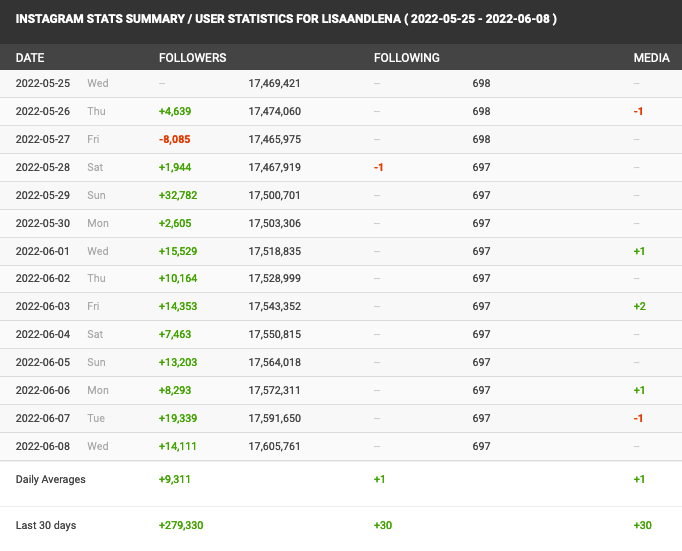This screenshot has width=682, height=551.
Task: Select the date 2022-06-01
Action: tap(43, 251)
